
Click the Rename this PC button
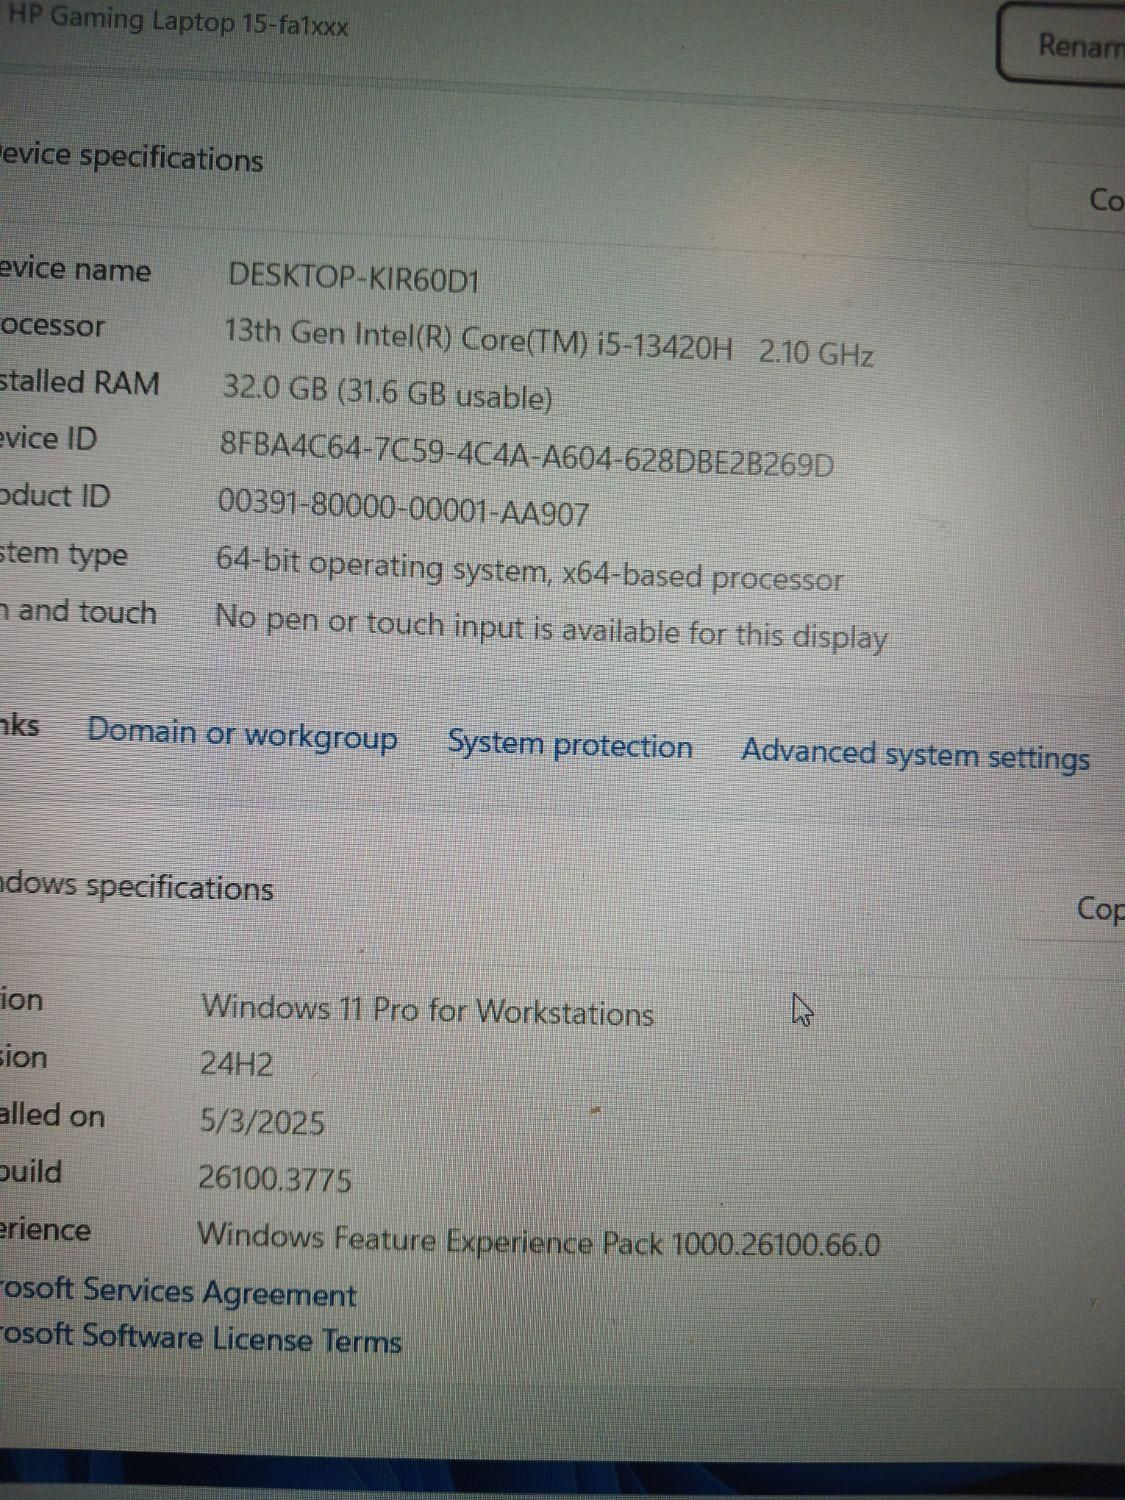click(1062, 45)
